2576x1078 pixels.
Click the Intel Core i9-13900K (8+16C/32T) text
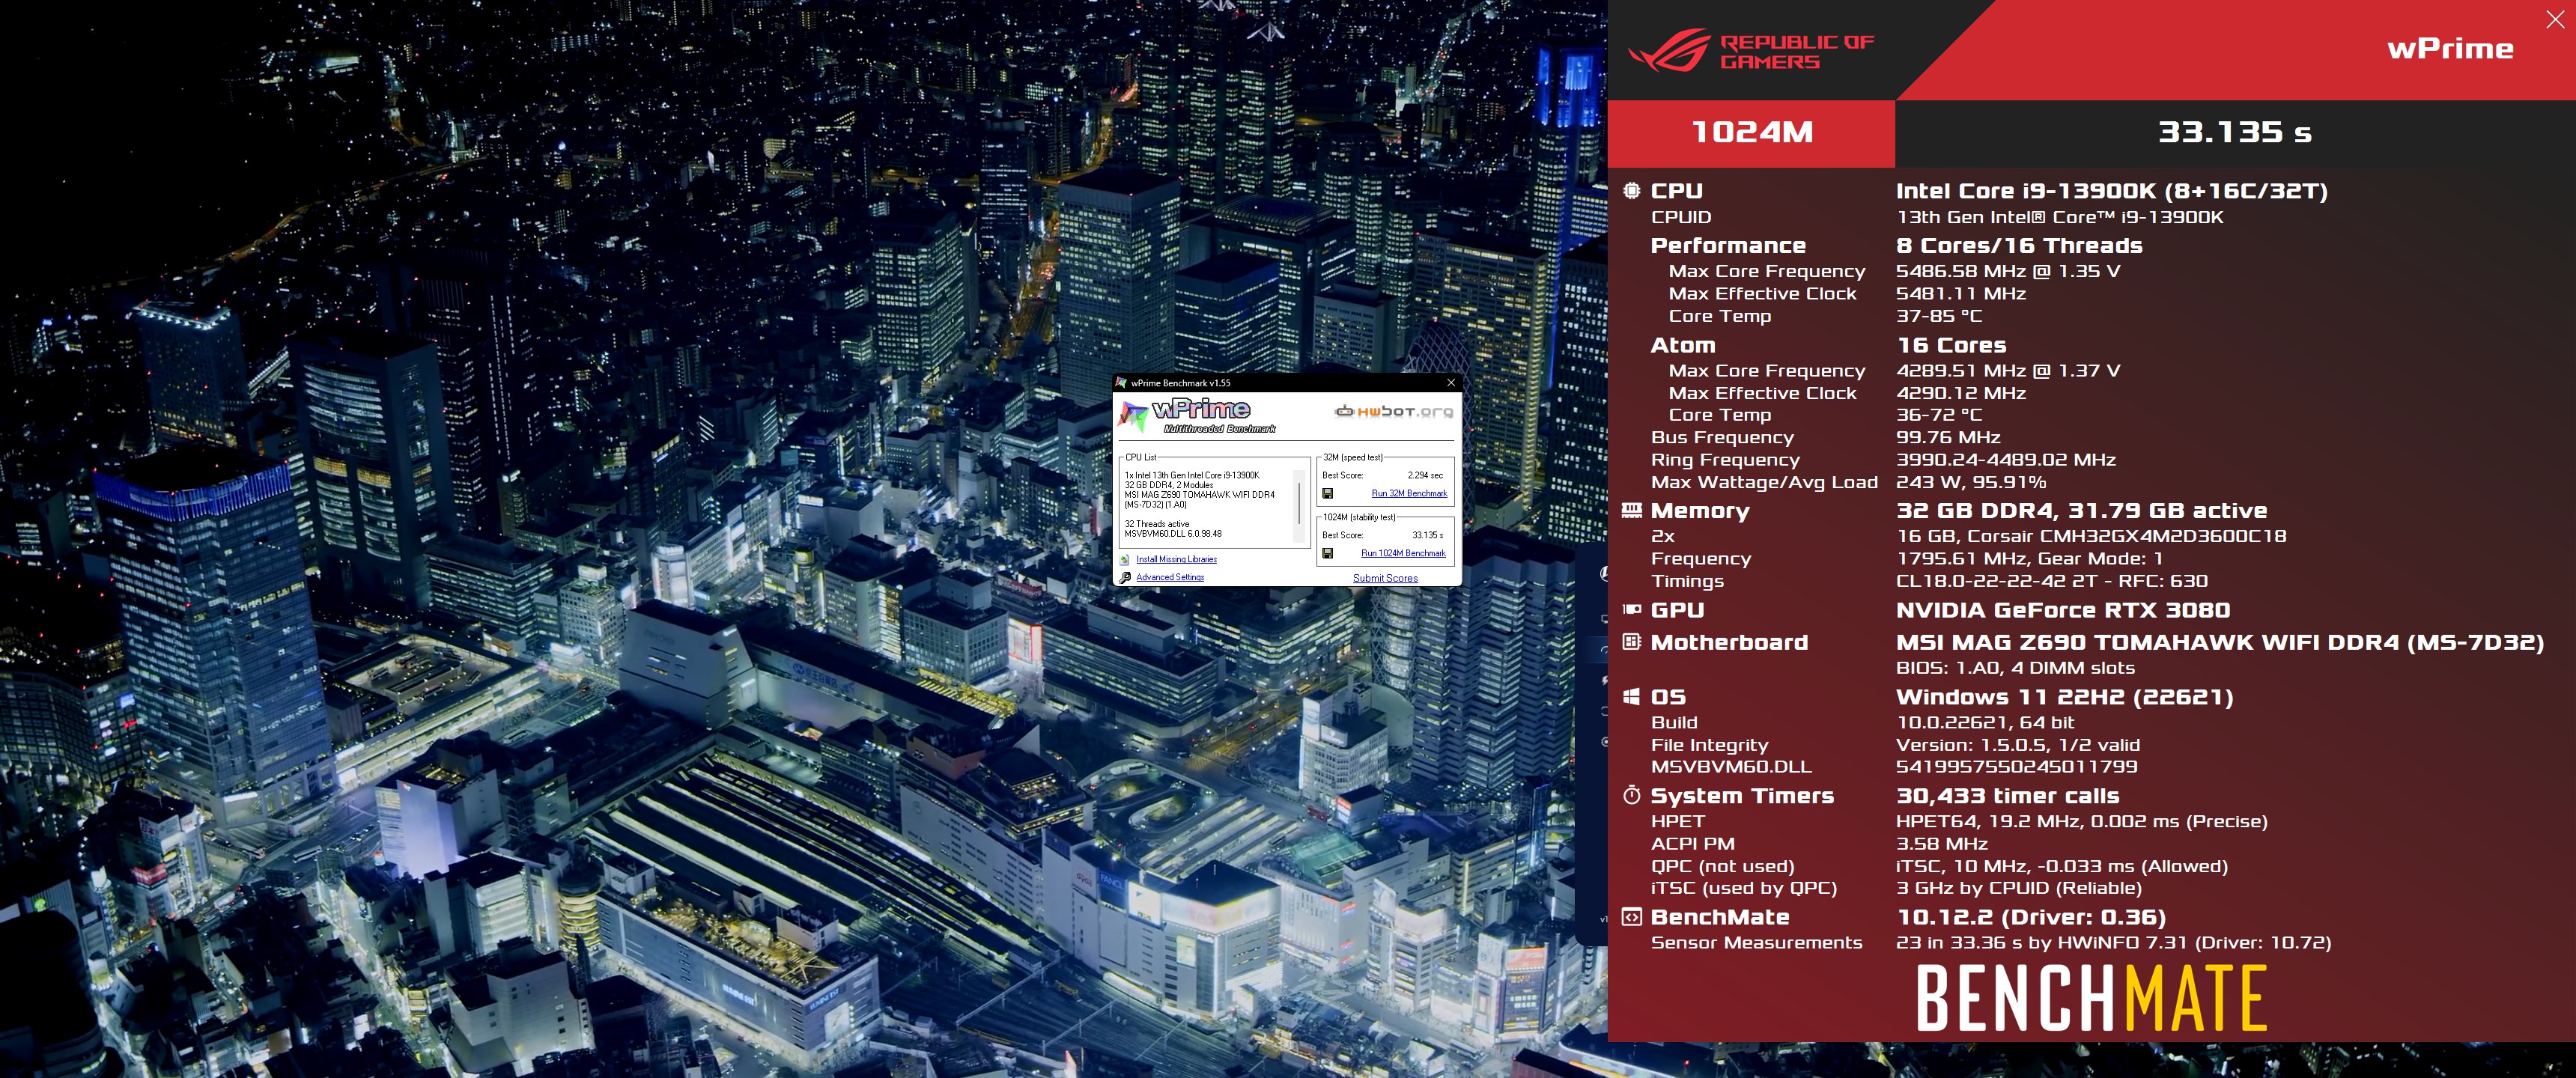coord(2112,190)
